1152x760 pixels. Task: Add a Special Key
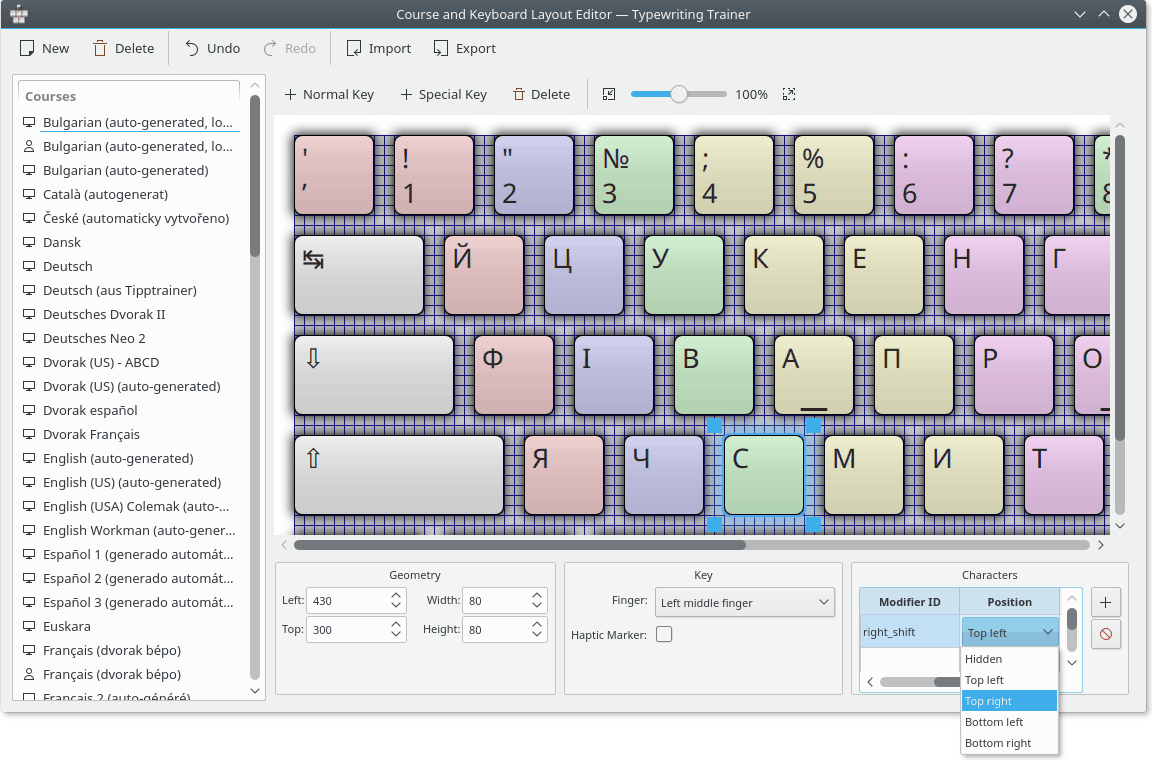(x=443, y=94)
